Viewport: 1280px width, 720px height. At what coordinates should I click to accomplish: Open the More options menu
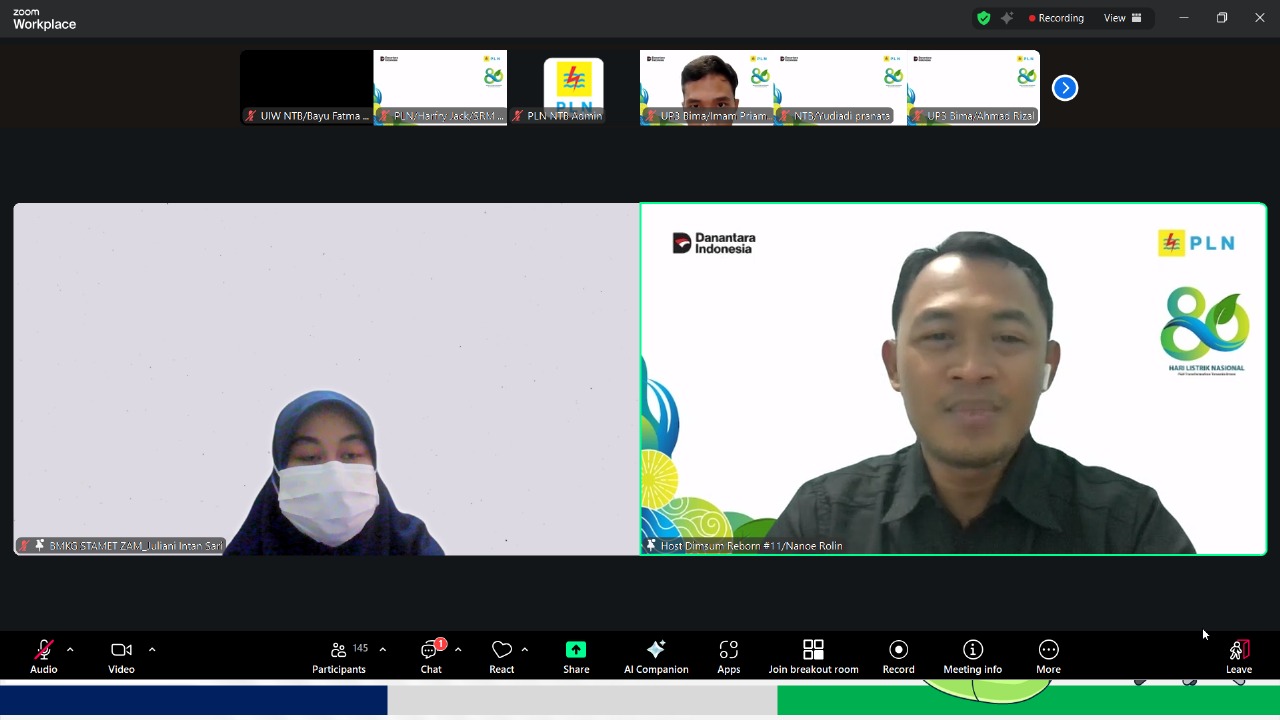pyautogui.click(x=1048, y=656)
